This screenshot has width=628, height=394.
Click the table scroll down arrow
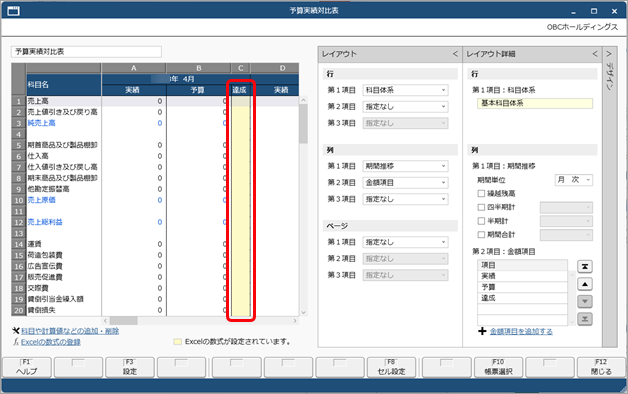point(303,313)
